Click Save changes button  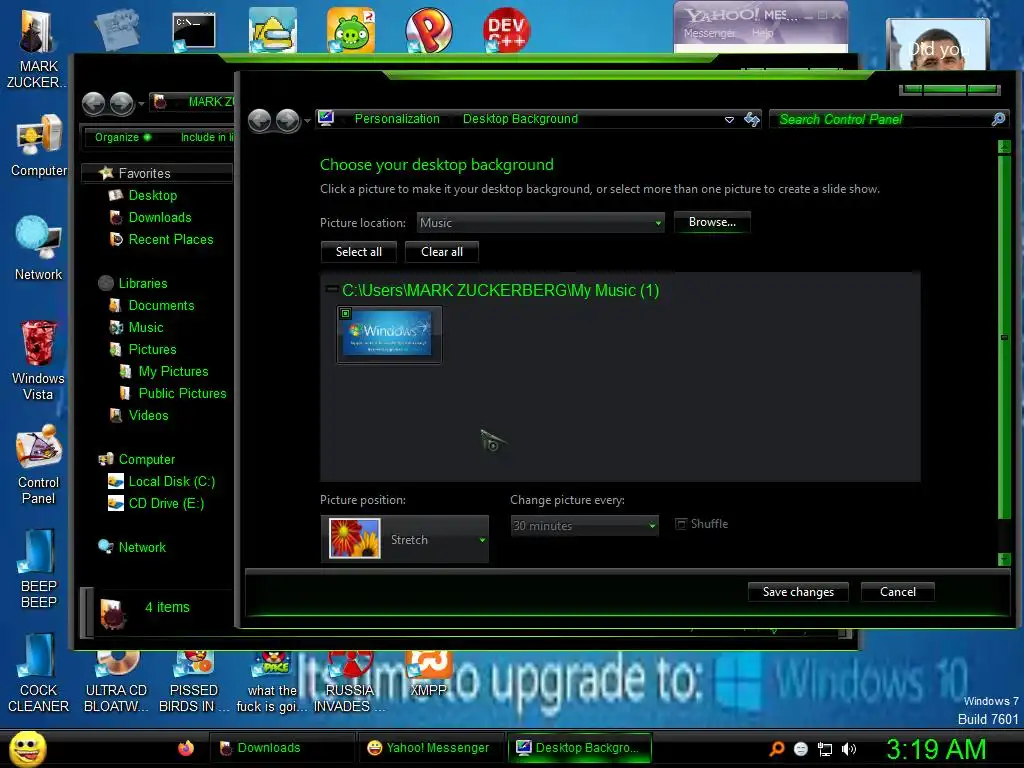tap(798, 592)
